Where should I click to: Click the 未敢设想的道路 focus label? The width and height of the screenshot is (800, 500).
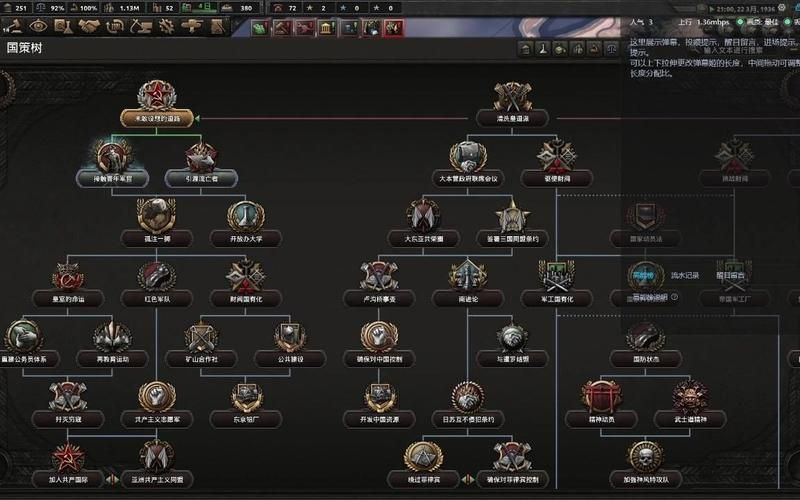tap(156, 118)
